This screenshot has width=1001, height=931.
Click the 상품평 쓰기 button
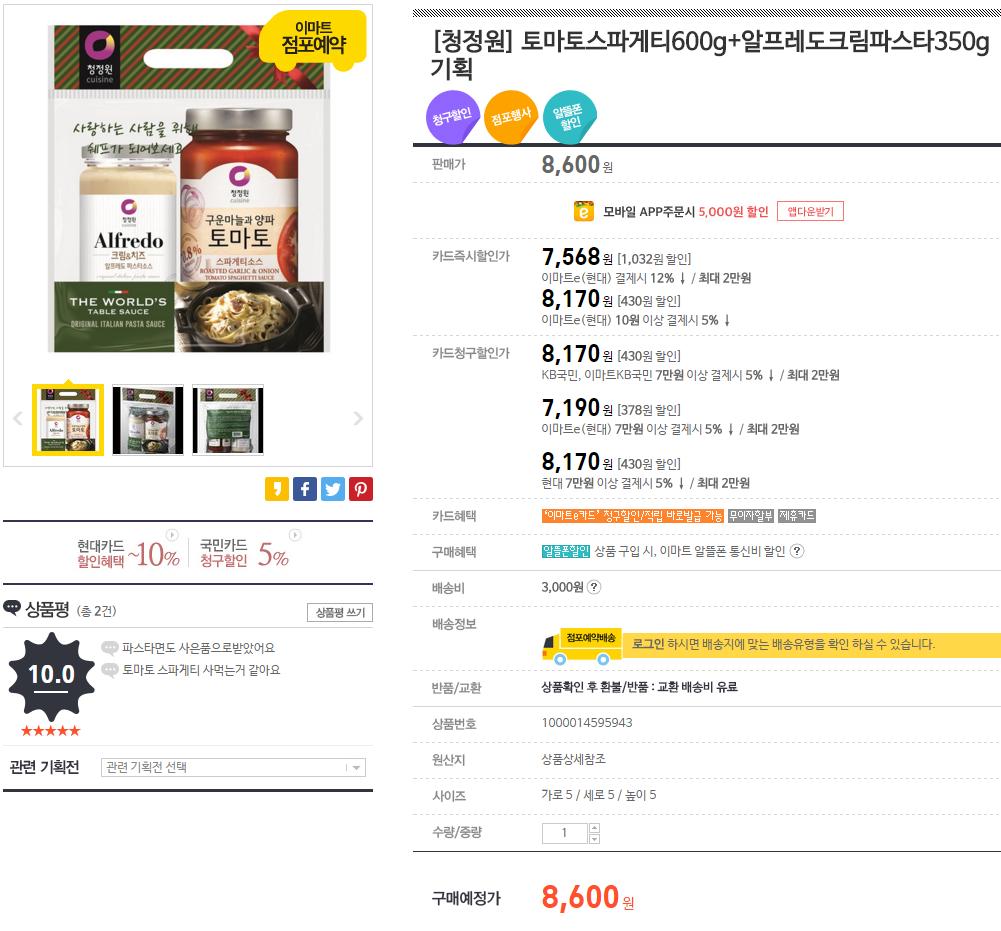340,612
